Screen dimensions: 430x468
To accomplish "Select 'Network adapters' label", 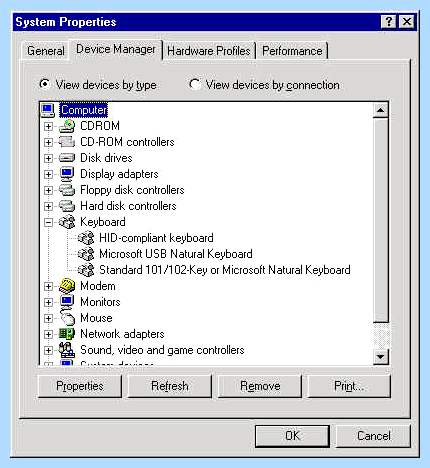I will [122, 334].
